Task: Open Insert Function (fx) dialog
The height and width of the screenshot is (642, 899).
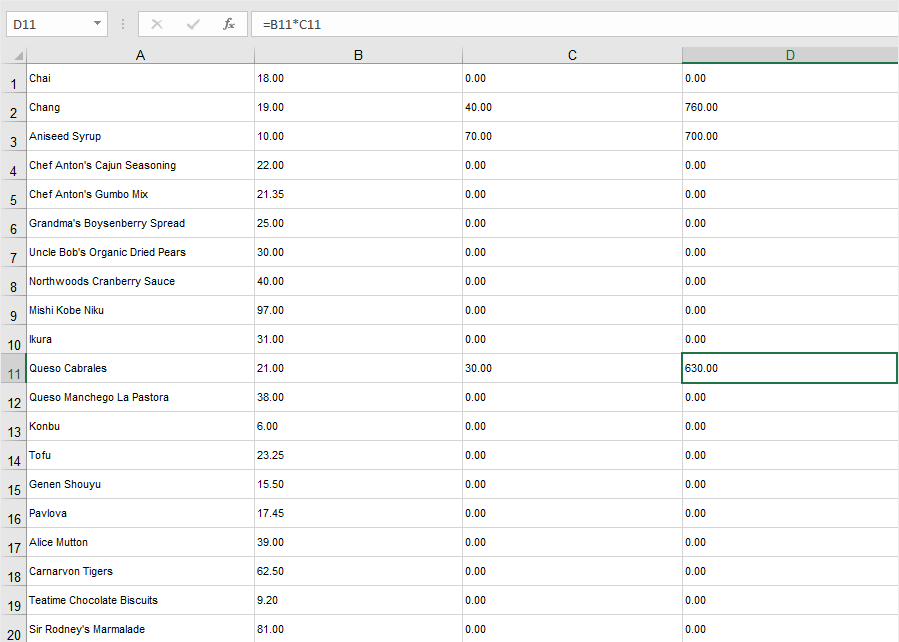Action: click(229, 24)
